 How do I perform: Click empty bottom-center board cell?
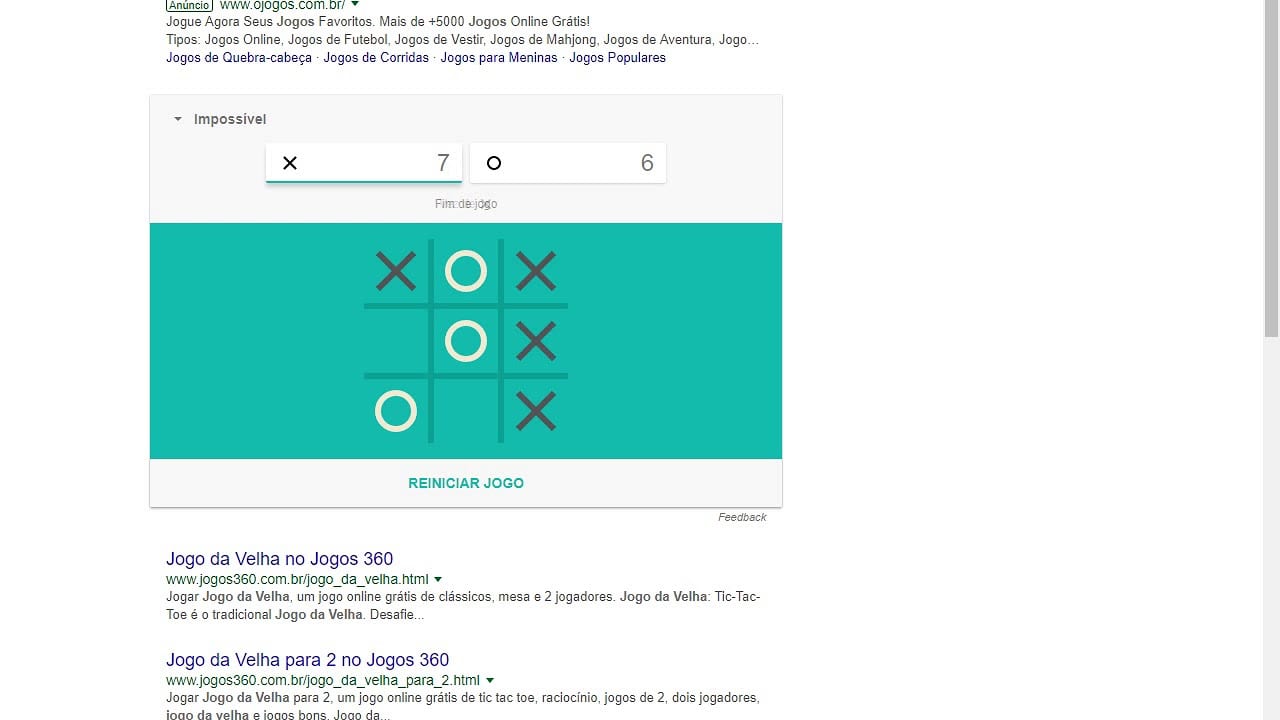[x=466, y=411]
